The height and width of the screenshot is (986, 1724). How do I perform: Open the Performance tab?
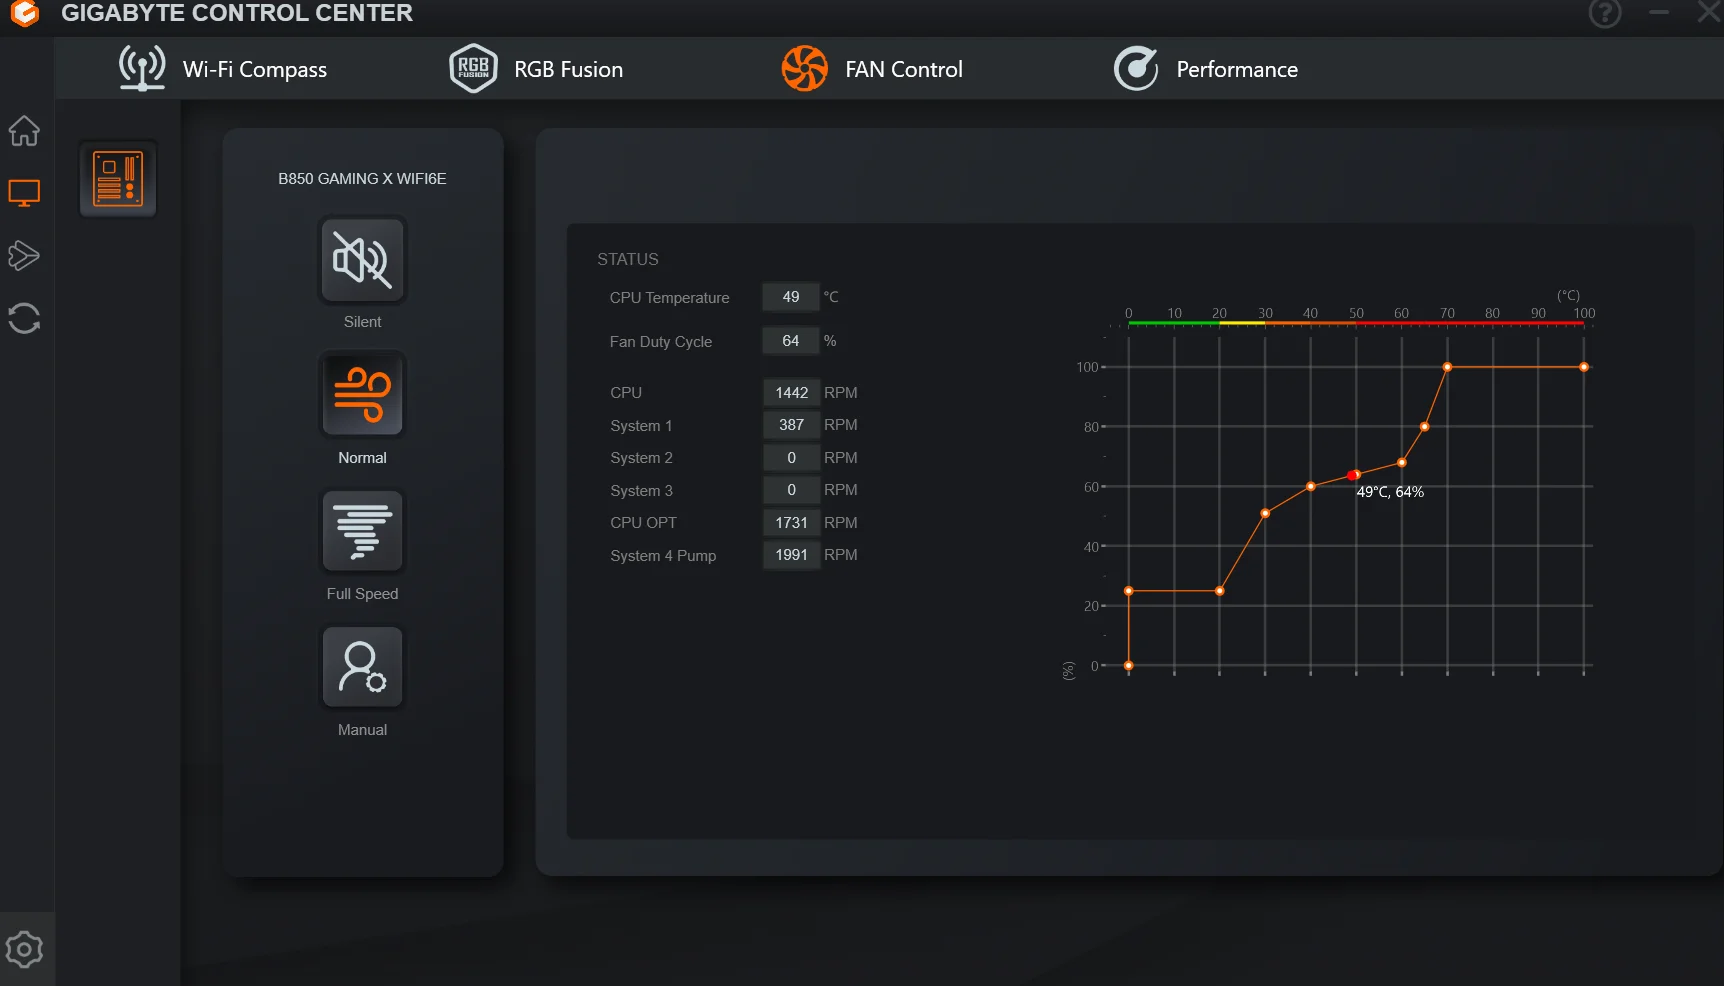[1206, 69]
